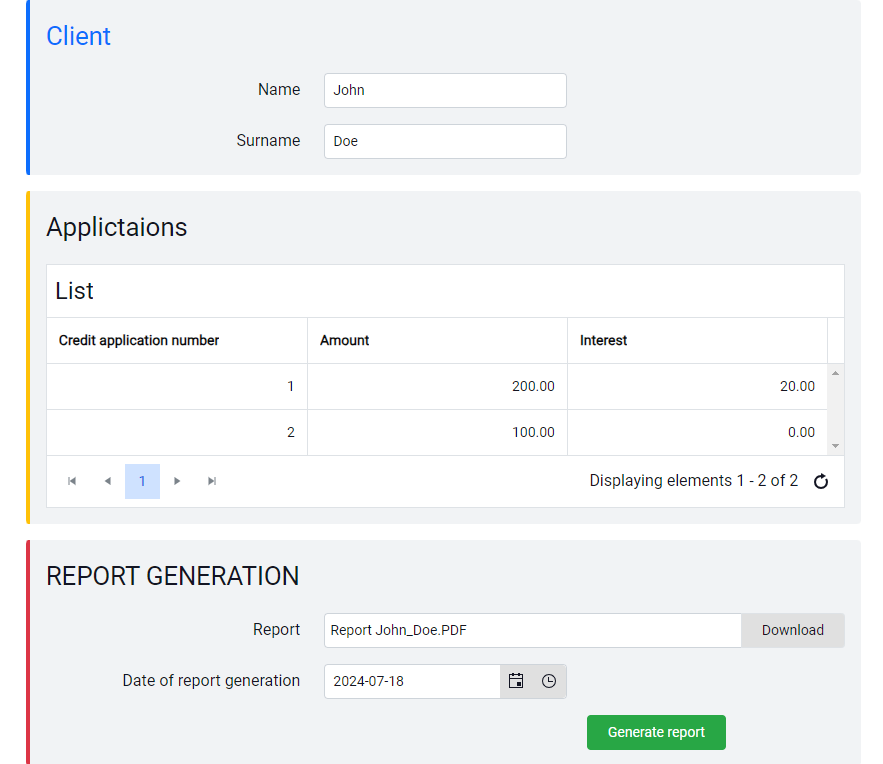Open the clock time picker icon
The width and height of the screenshot is (883, 764).
[549, 681]
